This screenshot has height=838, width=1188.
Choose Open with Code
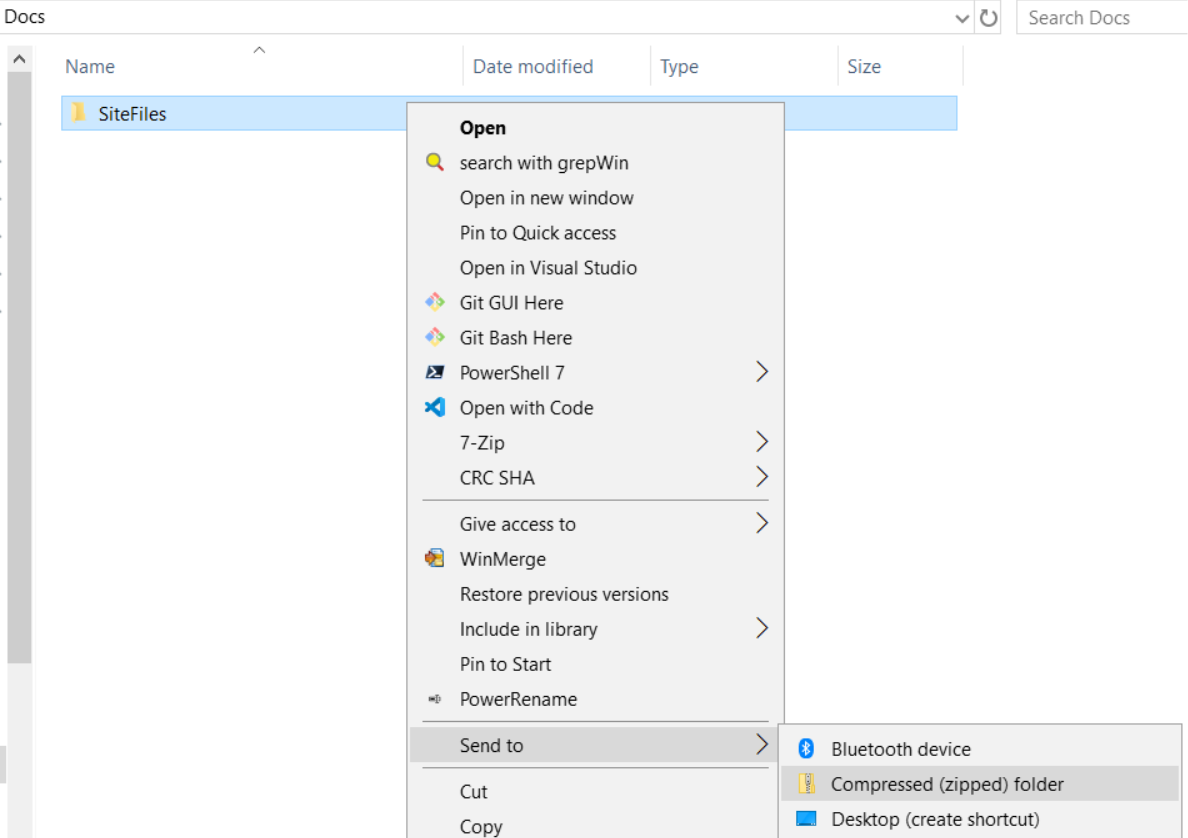click(596, 408)
